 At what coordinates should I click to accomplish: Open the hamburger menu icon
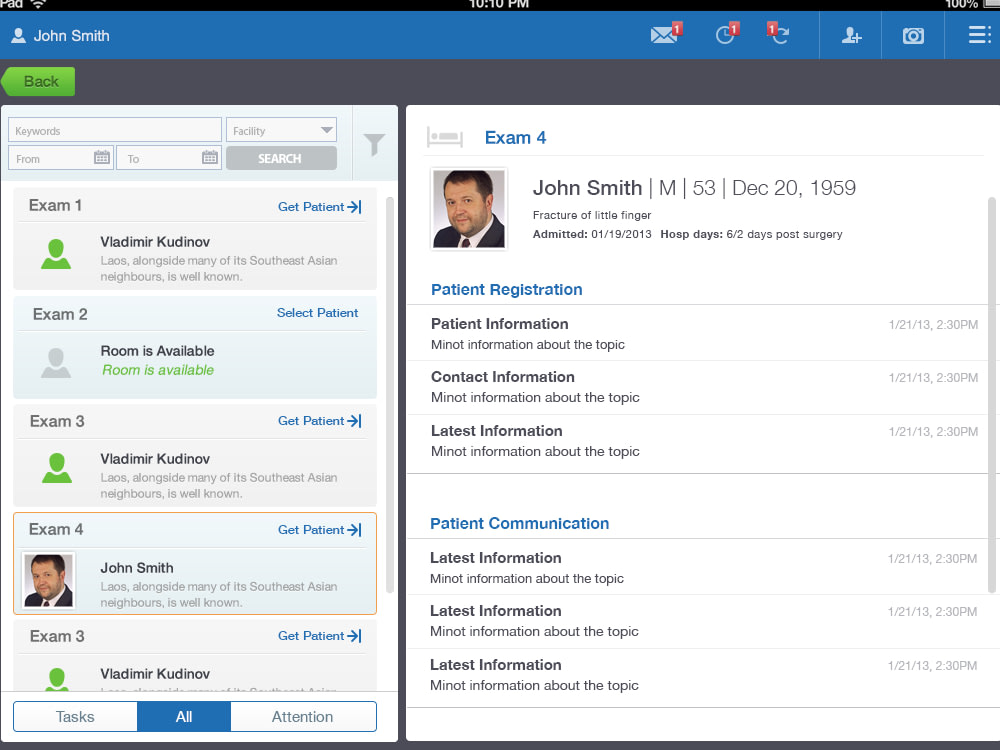[979, 35]
